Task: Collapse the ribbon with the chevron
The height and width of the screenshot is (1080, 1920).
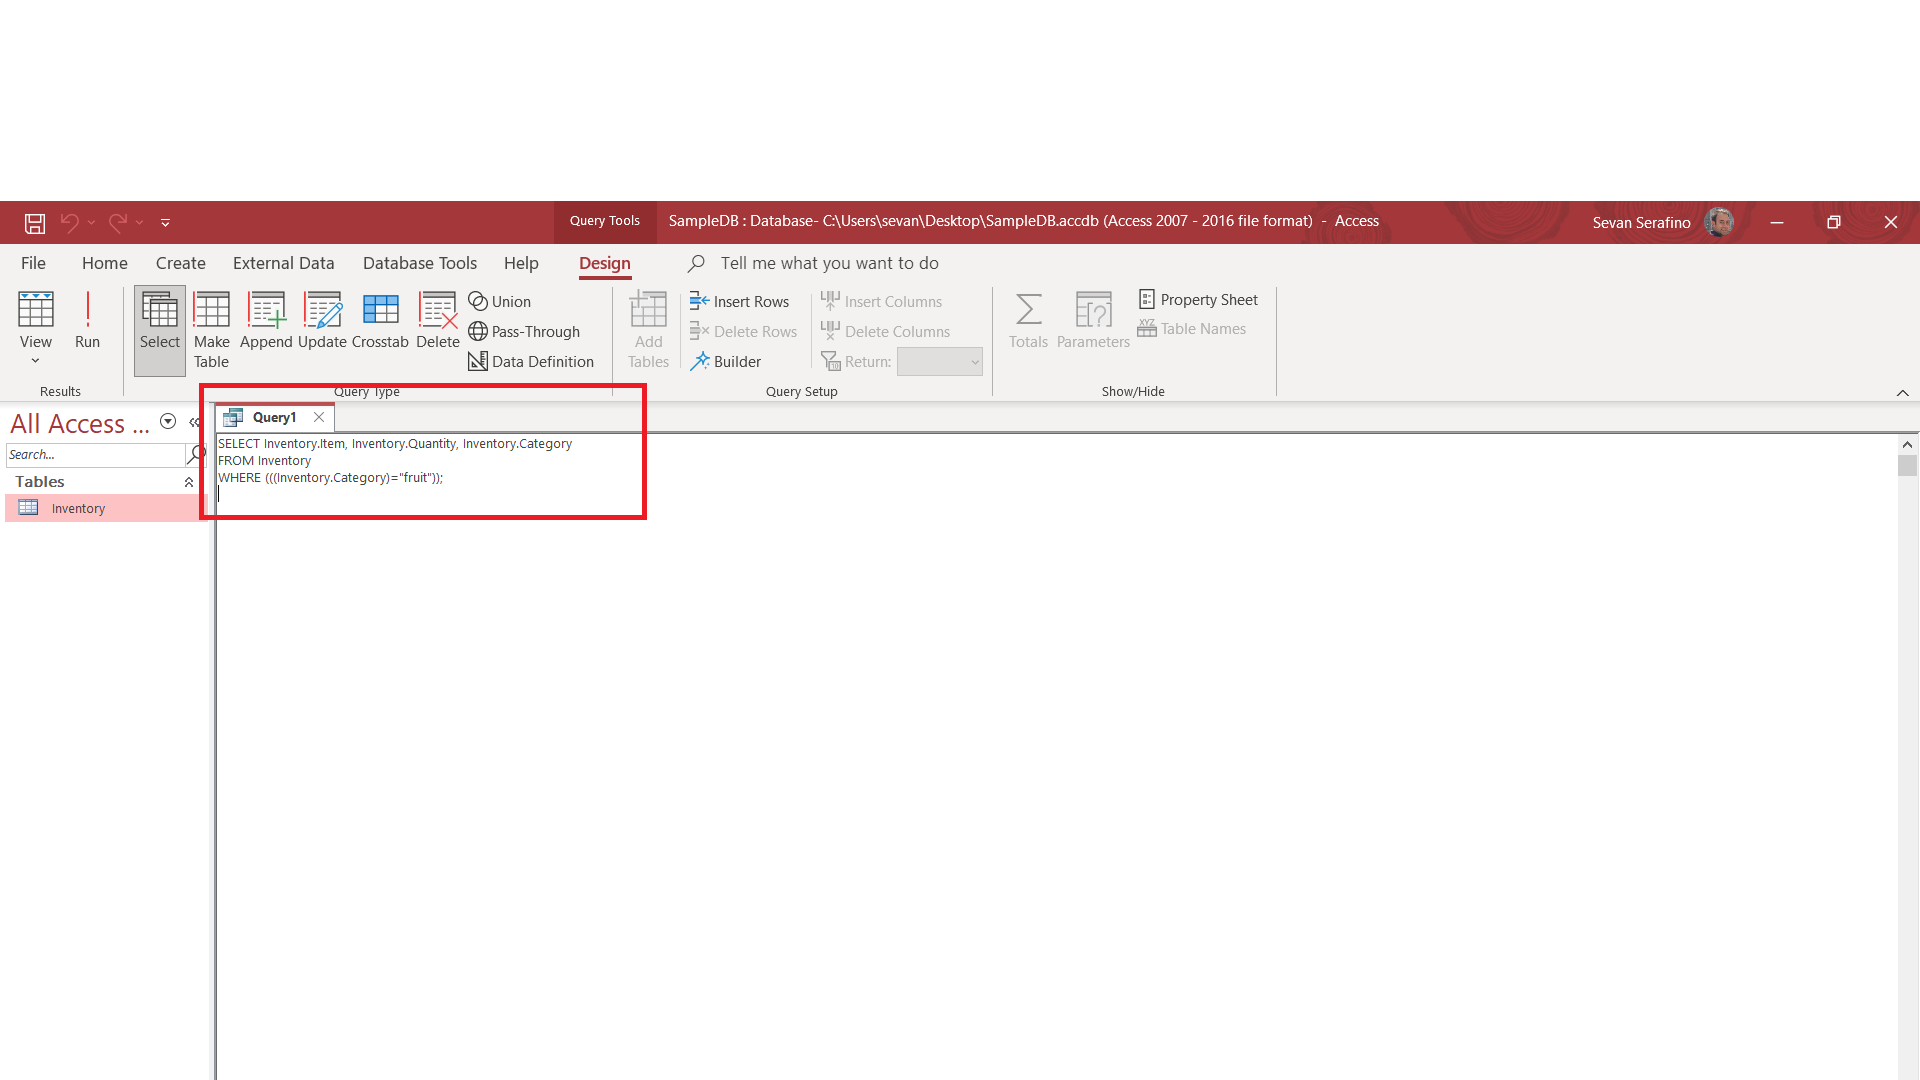Action: (1903, 392)
